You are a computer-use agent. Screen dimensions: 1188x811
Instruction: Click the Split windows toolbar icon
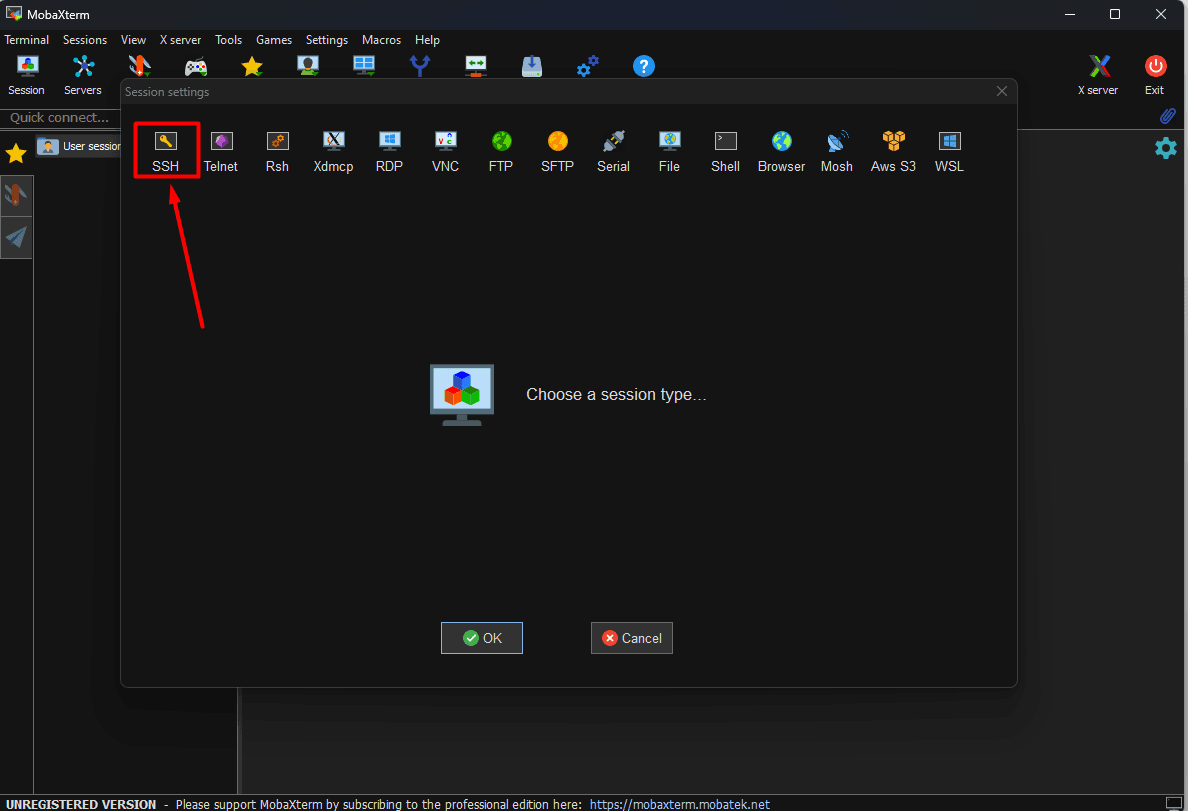(x=364, y=66)
